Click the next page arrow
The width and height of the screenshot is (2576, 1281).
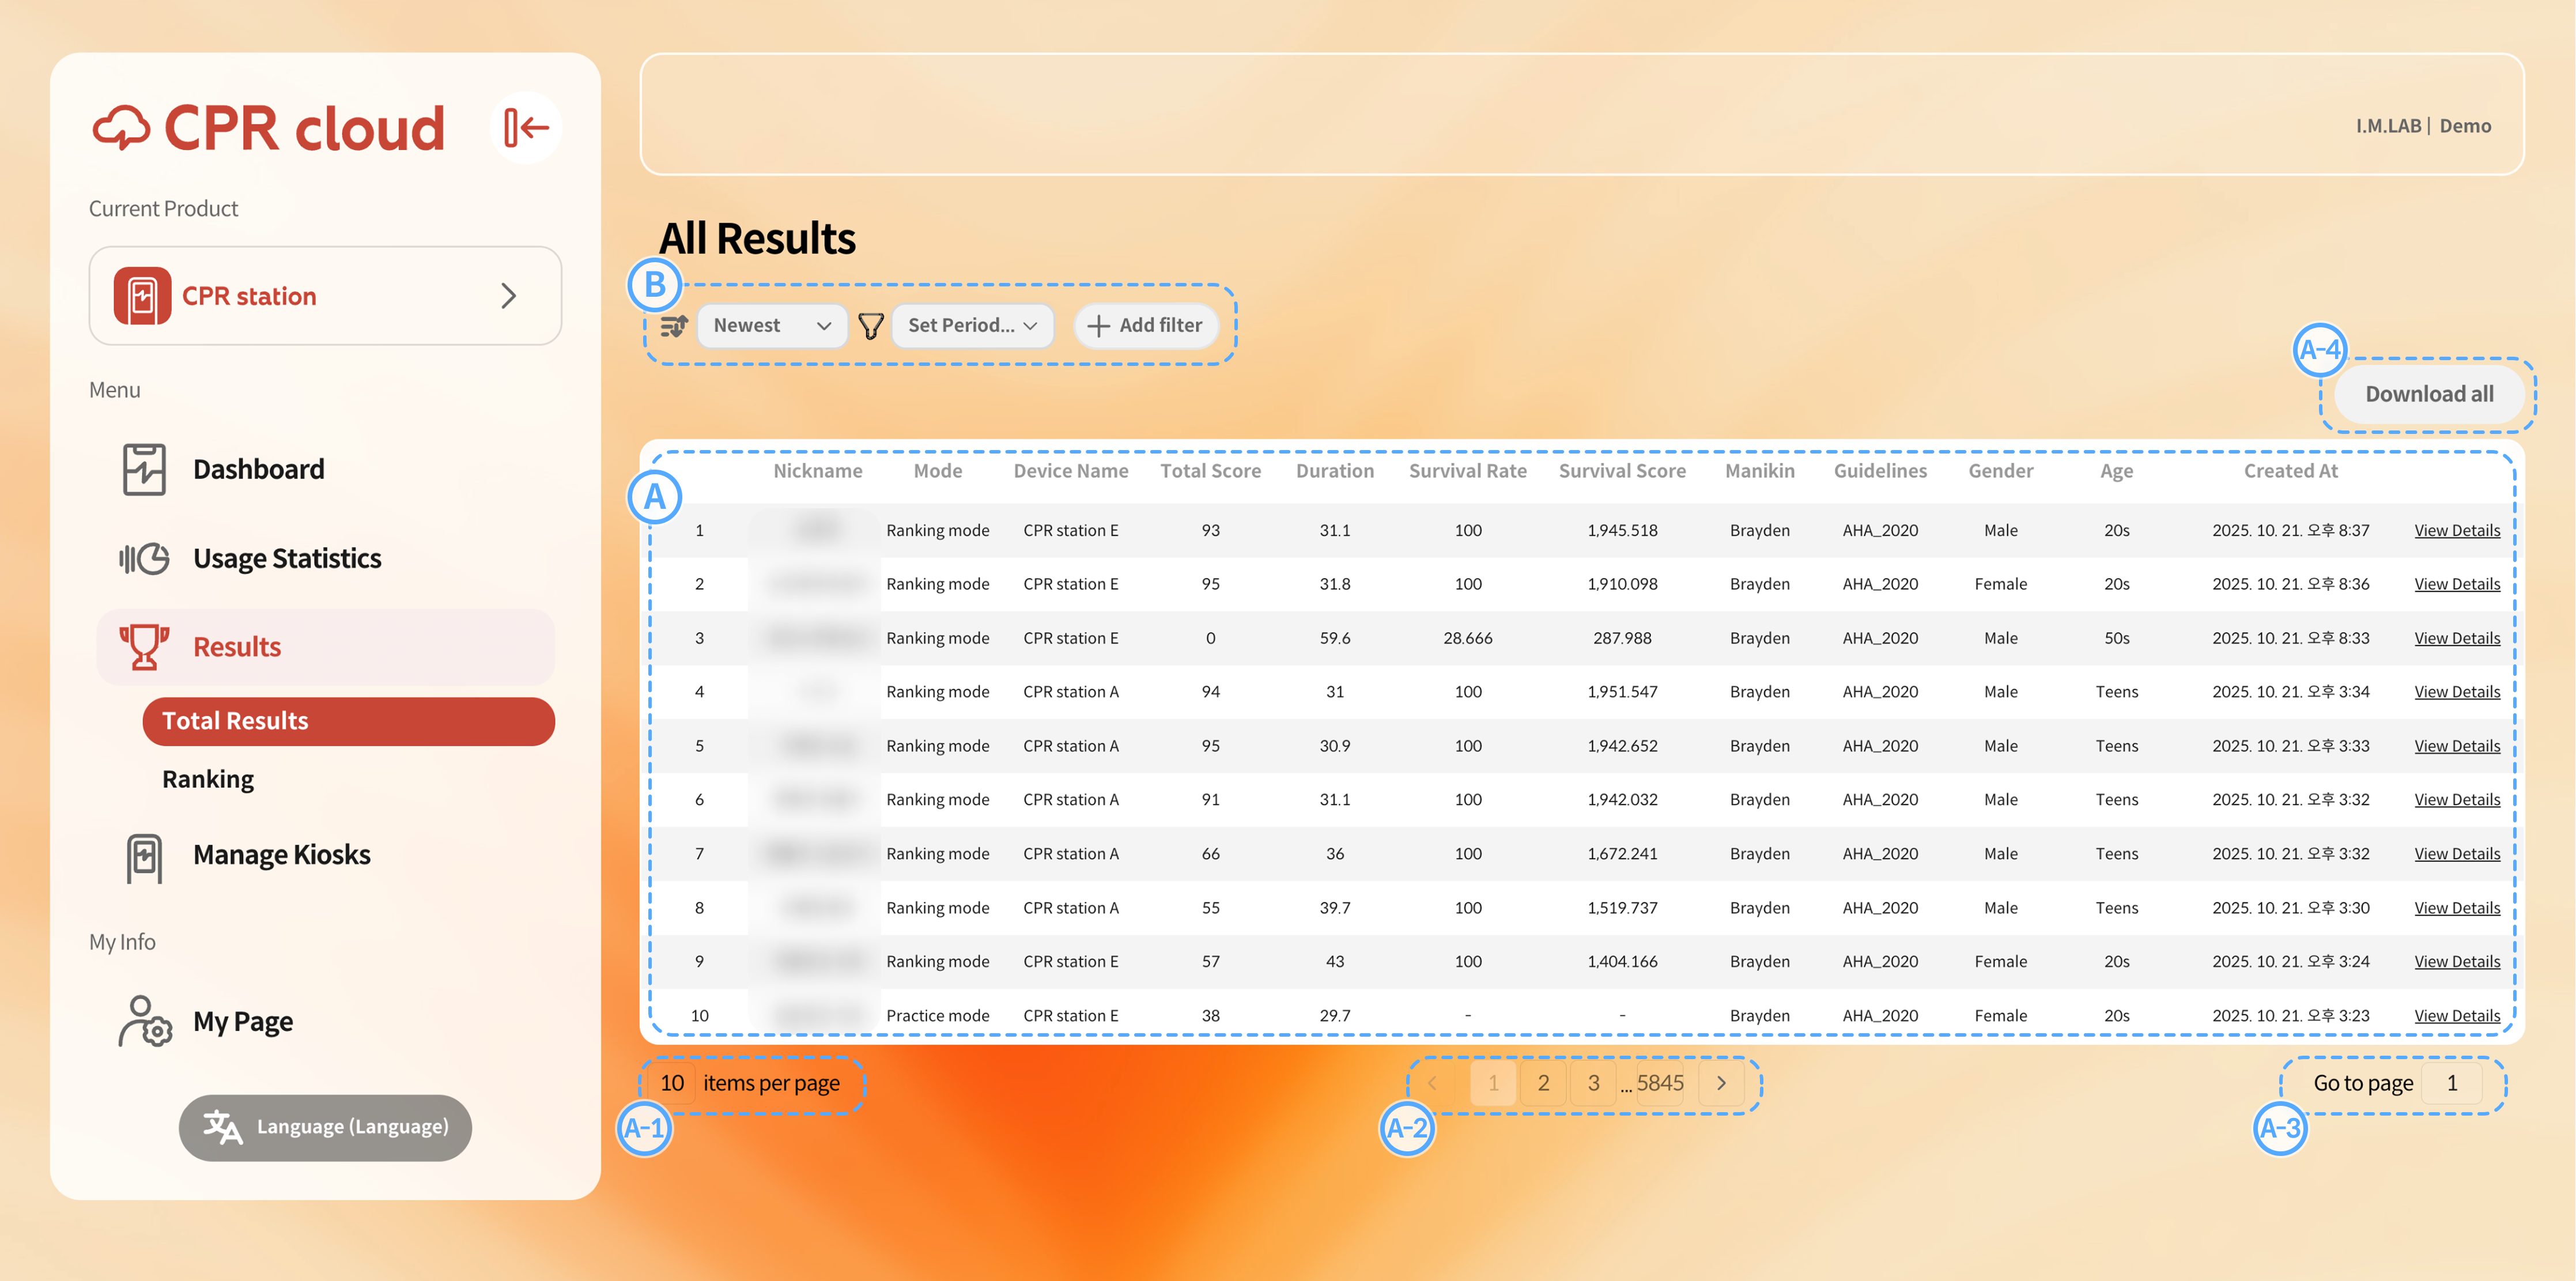coord(1721,1083)
